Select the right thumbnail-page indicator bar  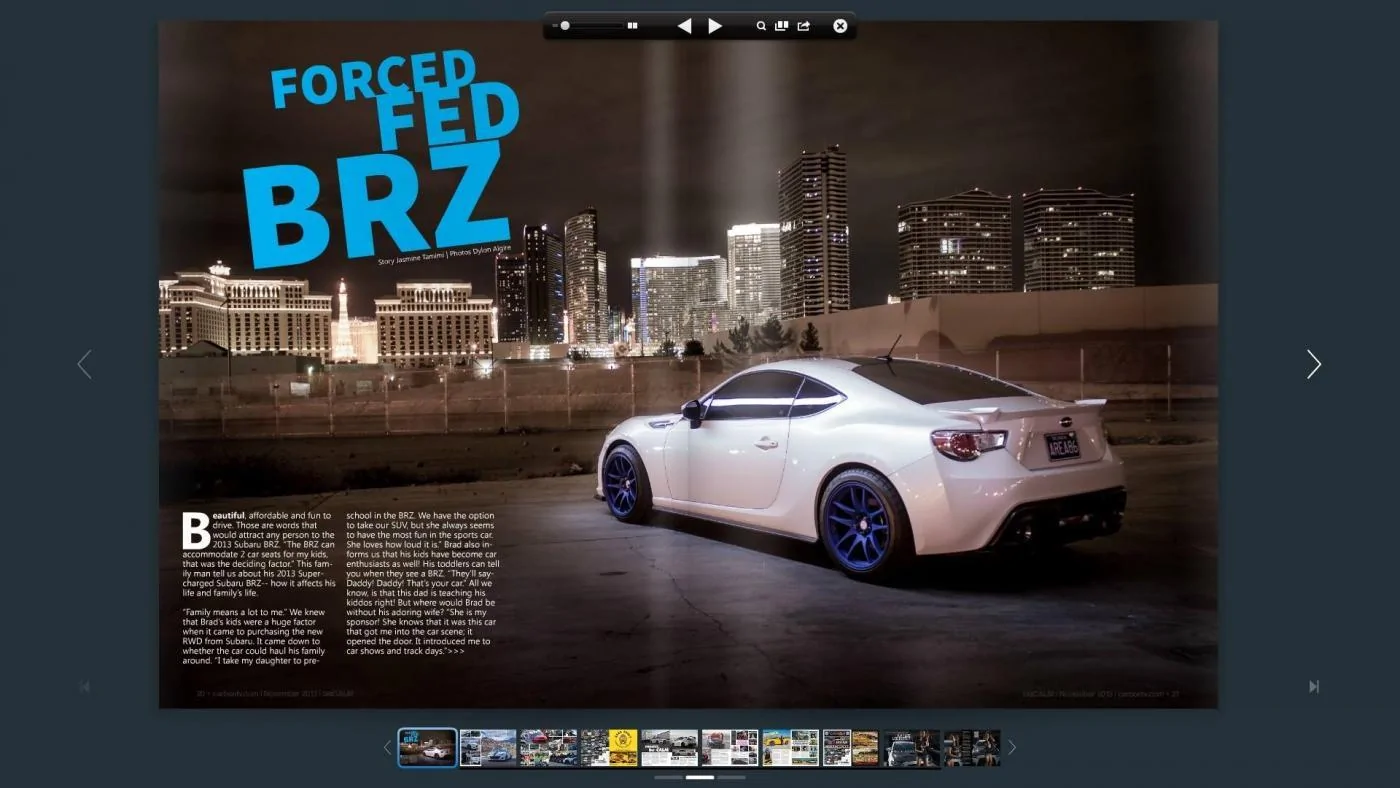[731, 777]
